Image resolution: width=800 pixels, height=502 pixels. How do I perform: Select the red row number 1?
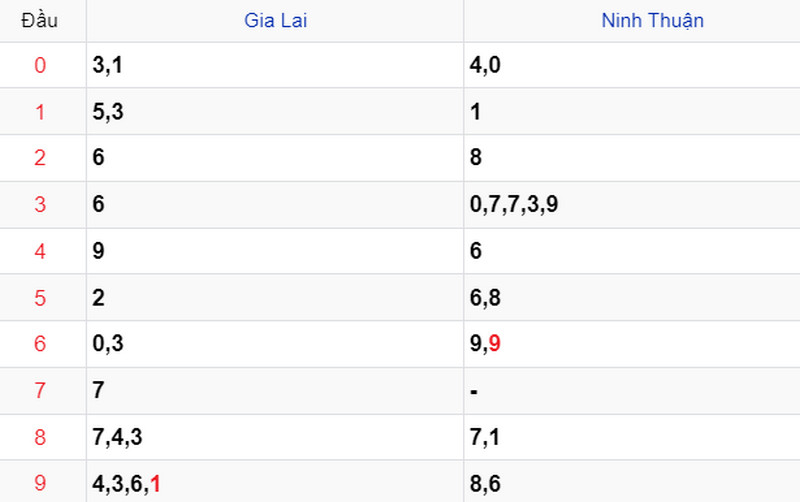40,112
